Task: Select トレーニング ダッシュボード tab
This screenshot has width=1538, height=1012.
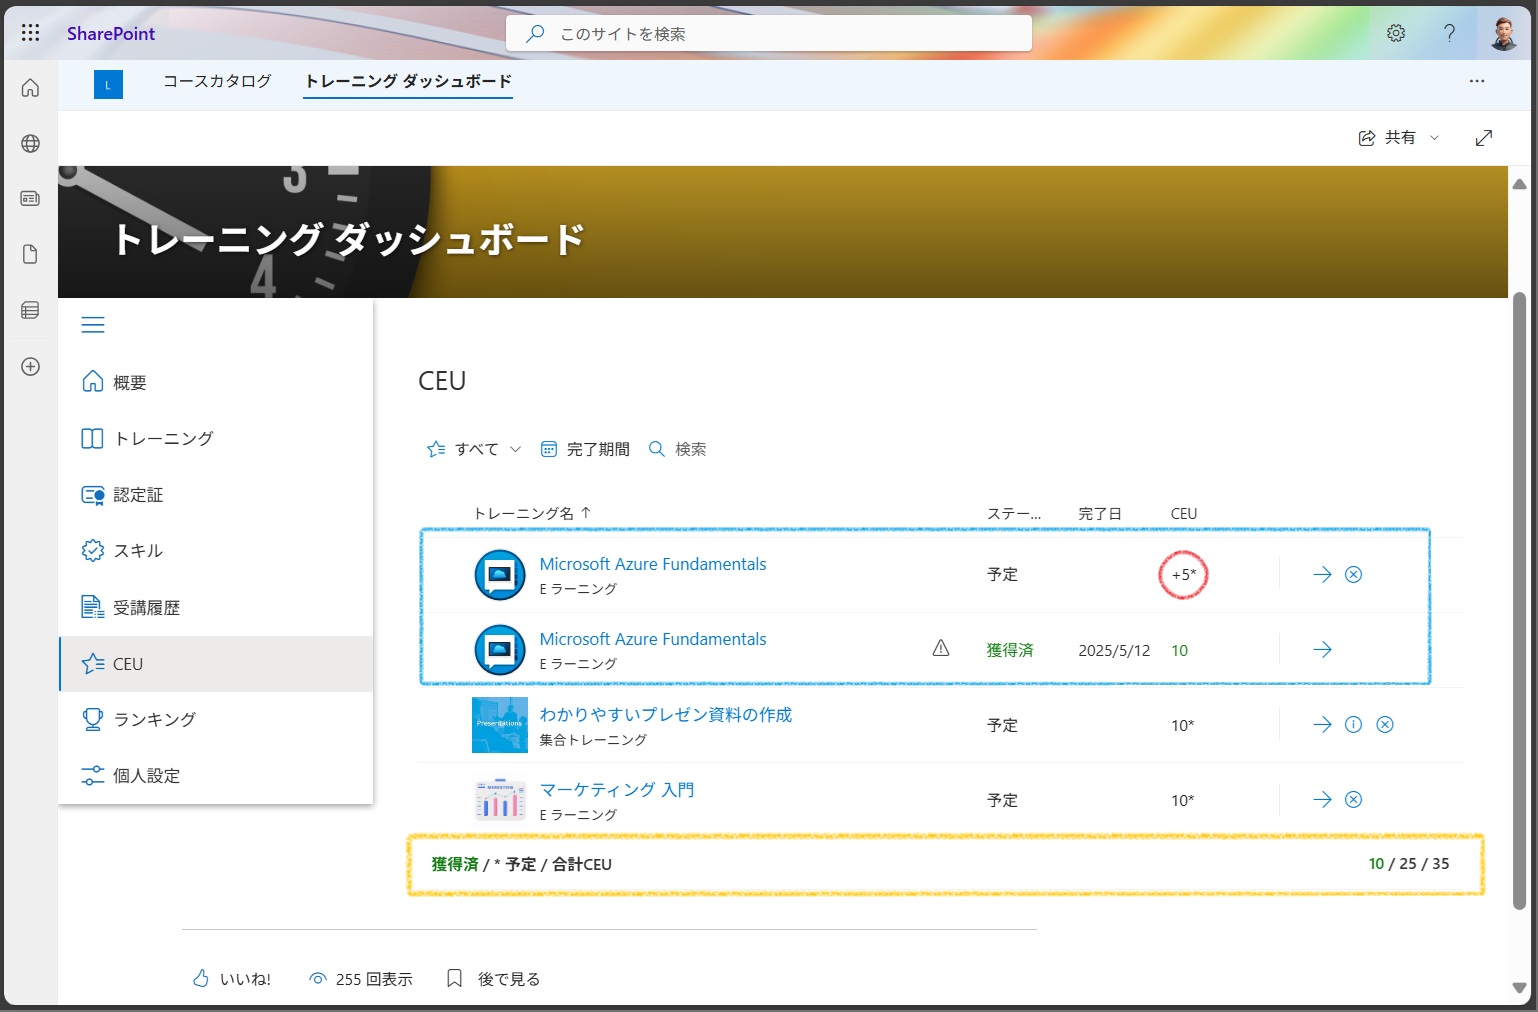Action: coord(408,81)
